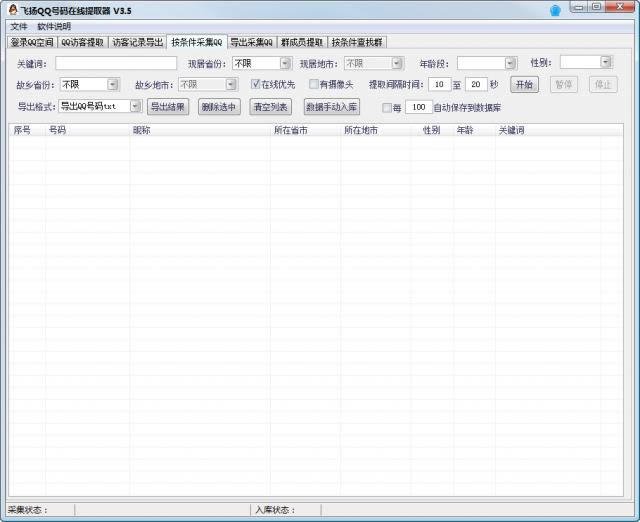Image resolution: width=640 pixels, height=522 pixels.
Task: Open the 软件说明 menu
Action: tap(54, 26)
